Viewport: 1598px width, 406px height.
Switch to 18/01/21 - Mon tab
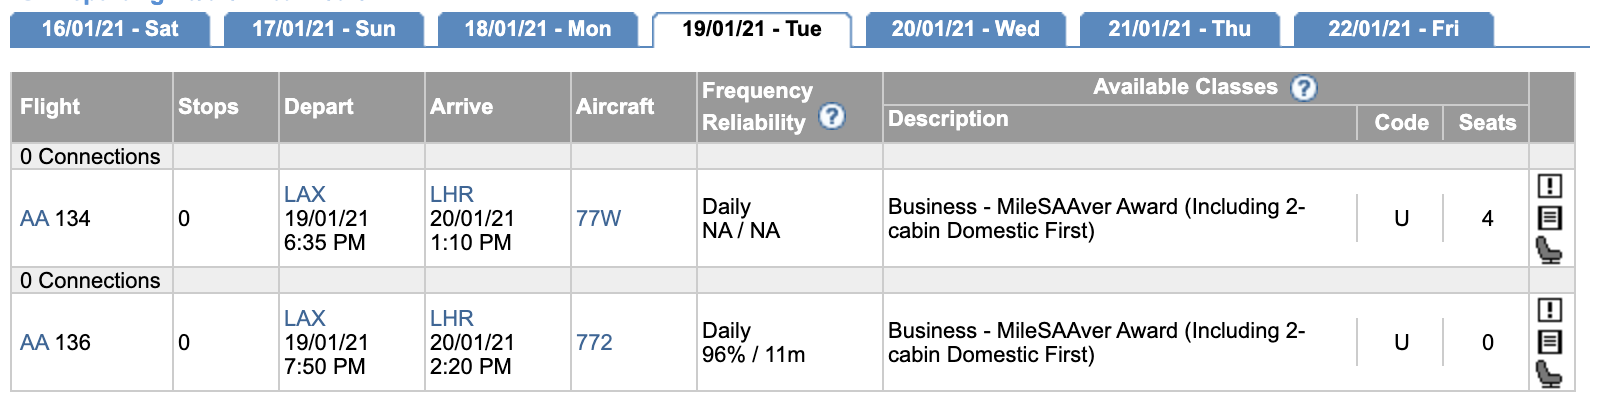[x=538, y=29]
